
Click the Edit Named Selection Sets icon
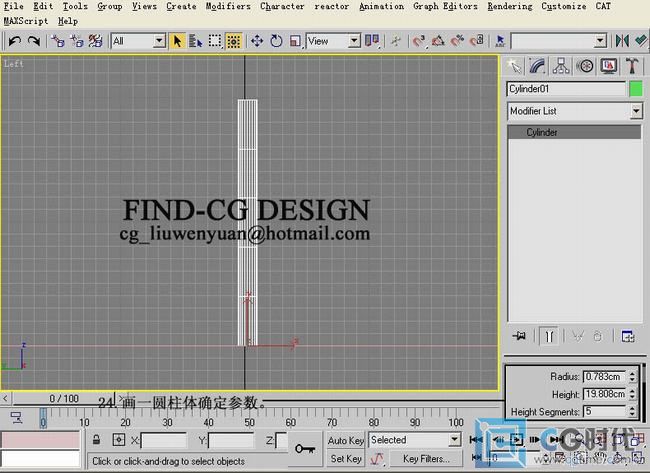click(500, 41)
